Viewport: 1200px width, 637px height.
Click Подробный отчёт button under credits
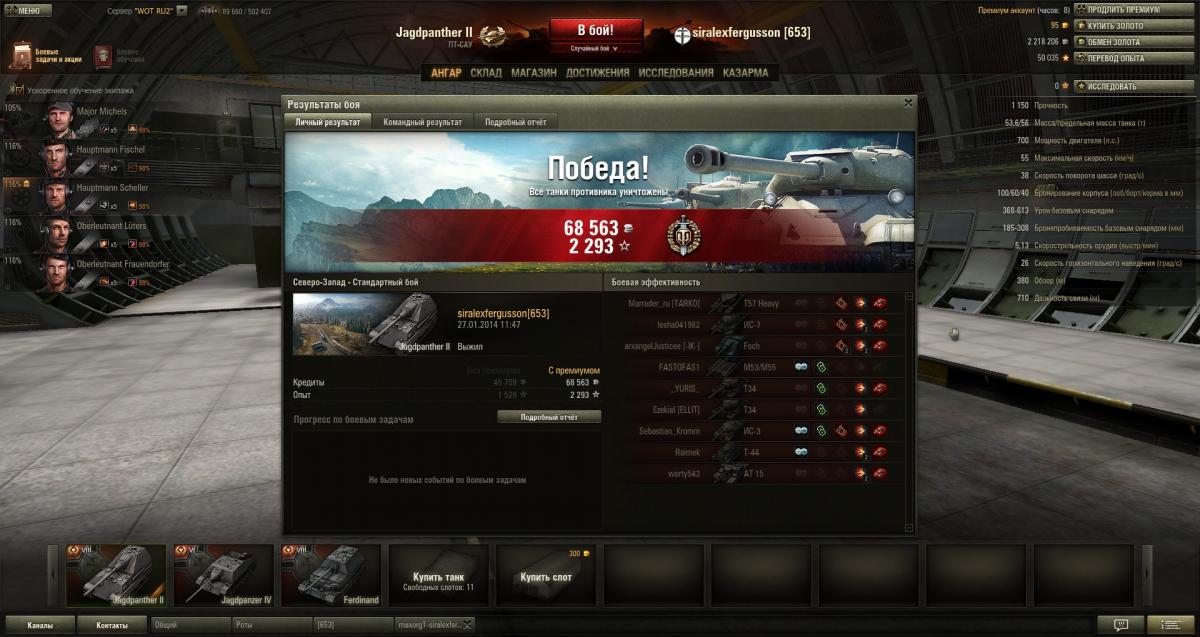pyautogui.click(x=549, y=417)
